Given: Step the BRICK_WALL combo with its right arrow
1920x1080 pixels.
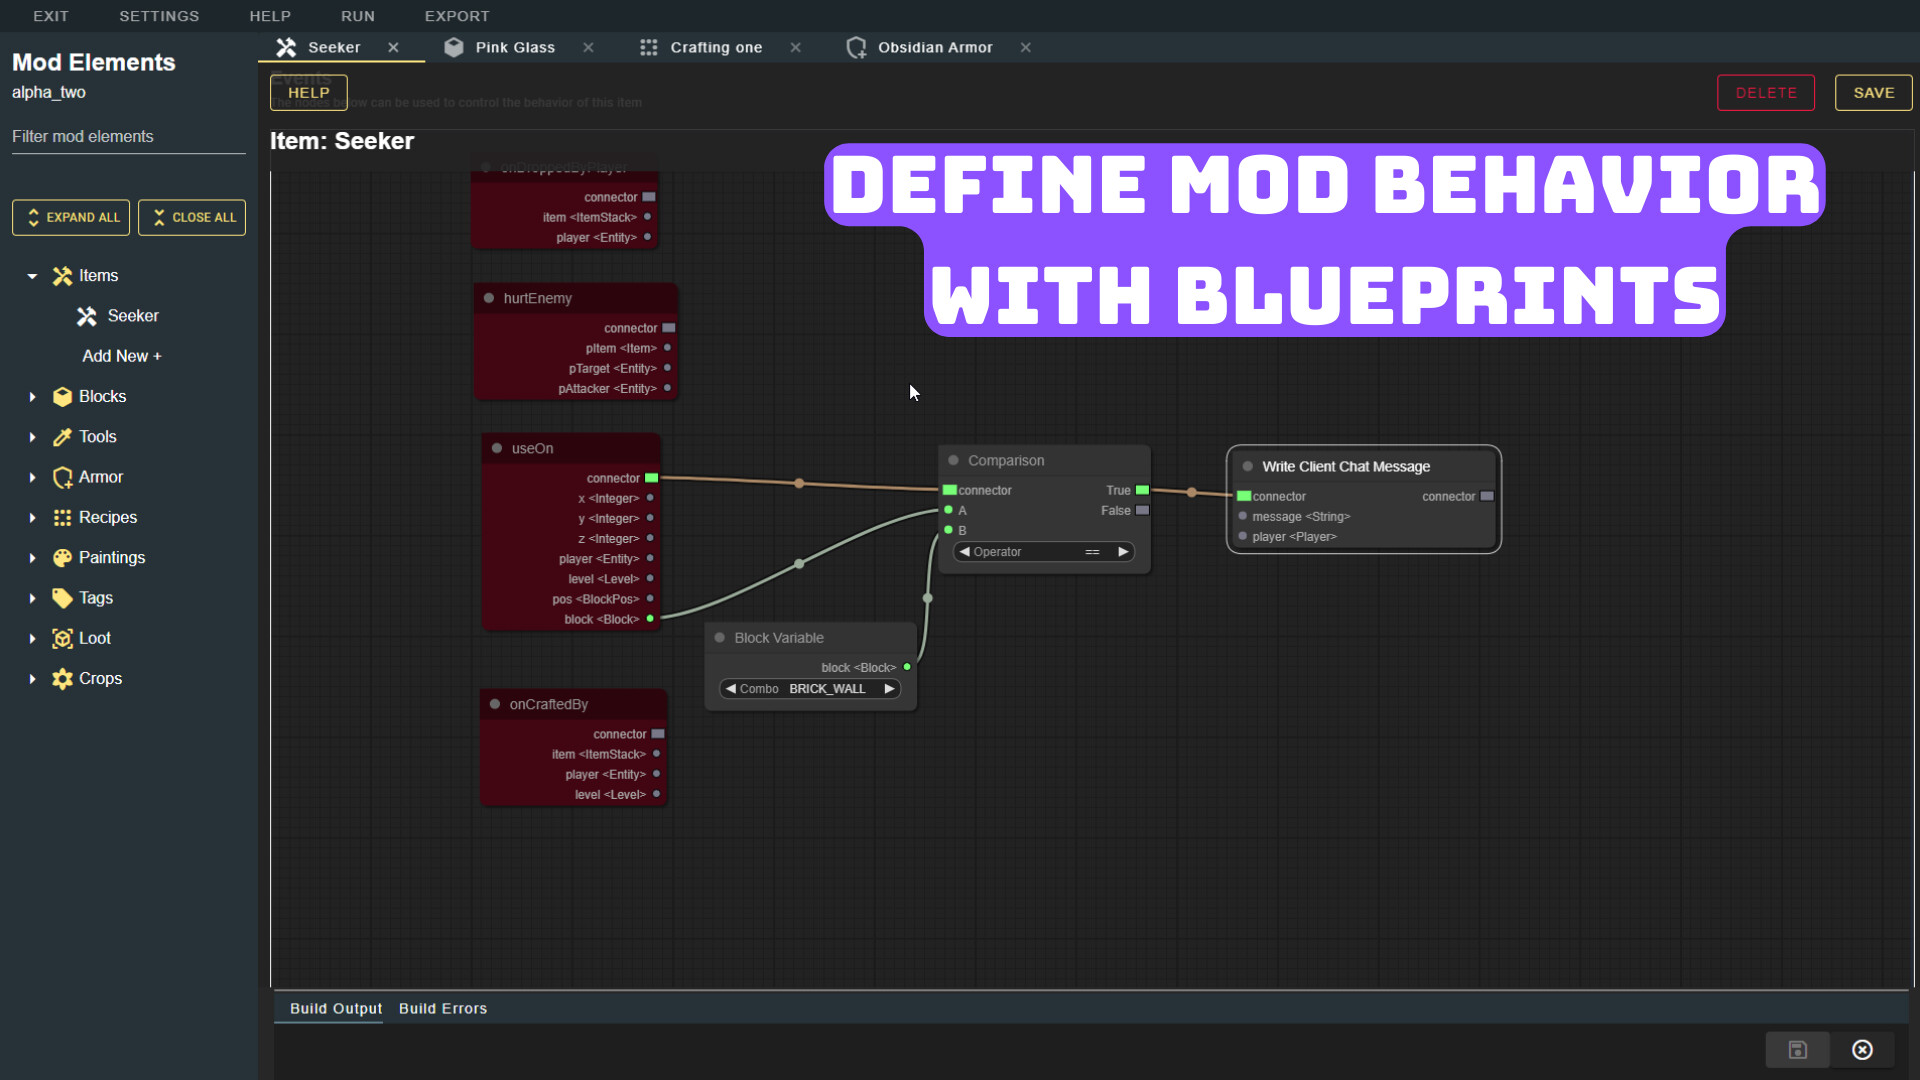Looking at the screenshot, I should 889,688.
